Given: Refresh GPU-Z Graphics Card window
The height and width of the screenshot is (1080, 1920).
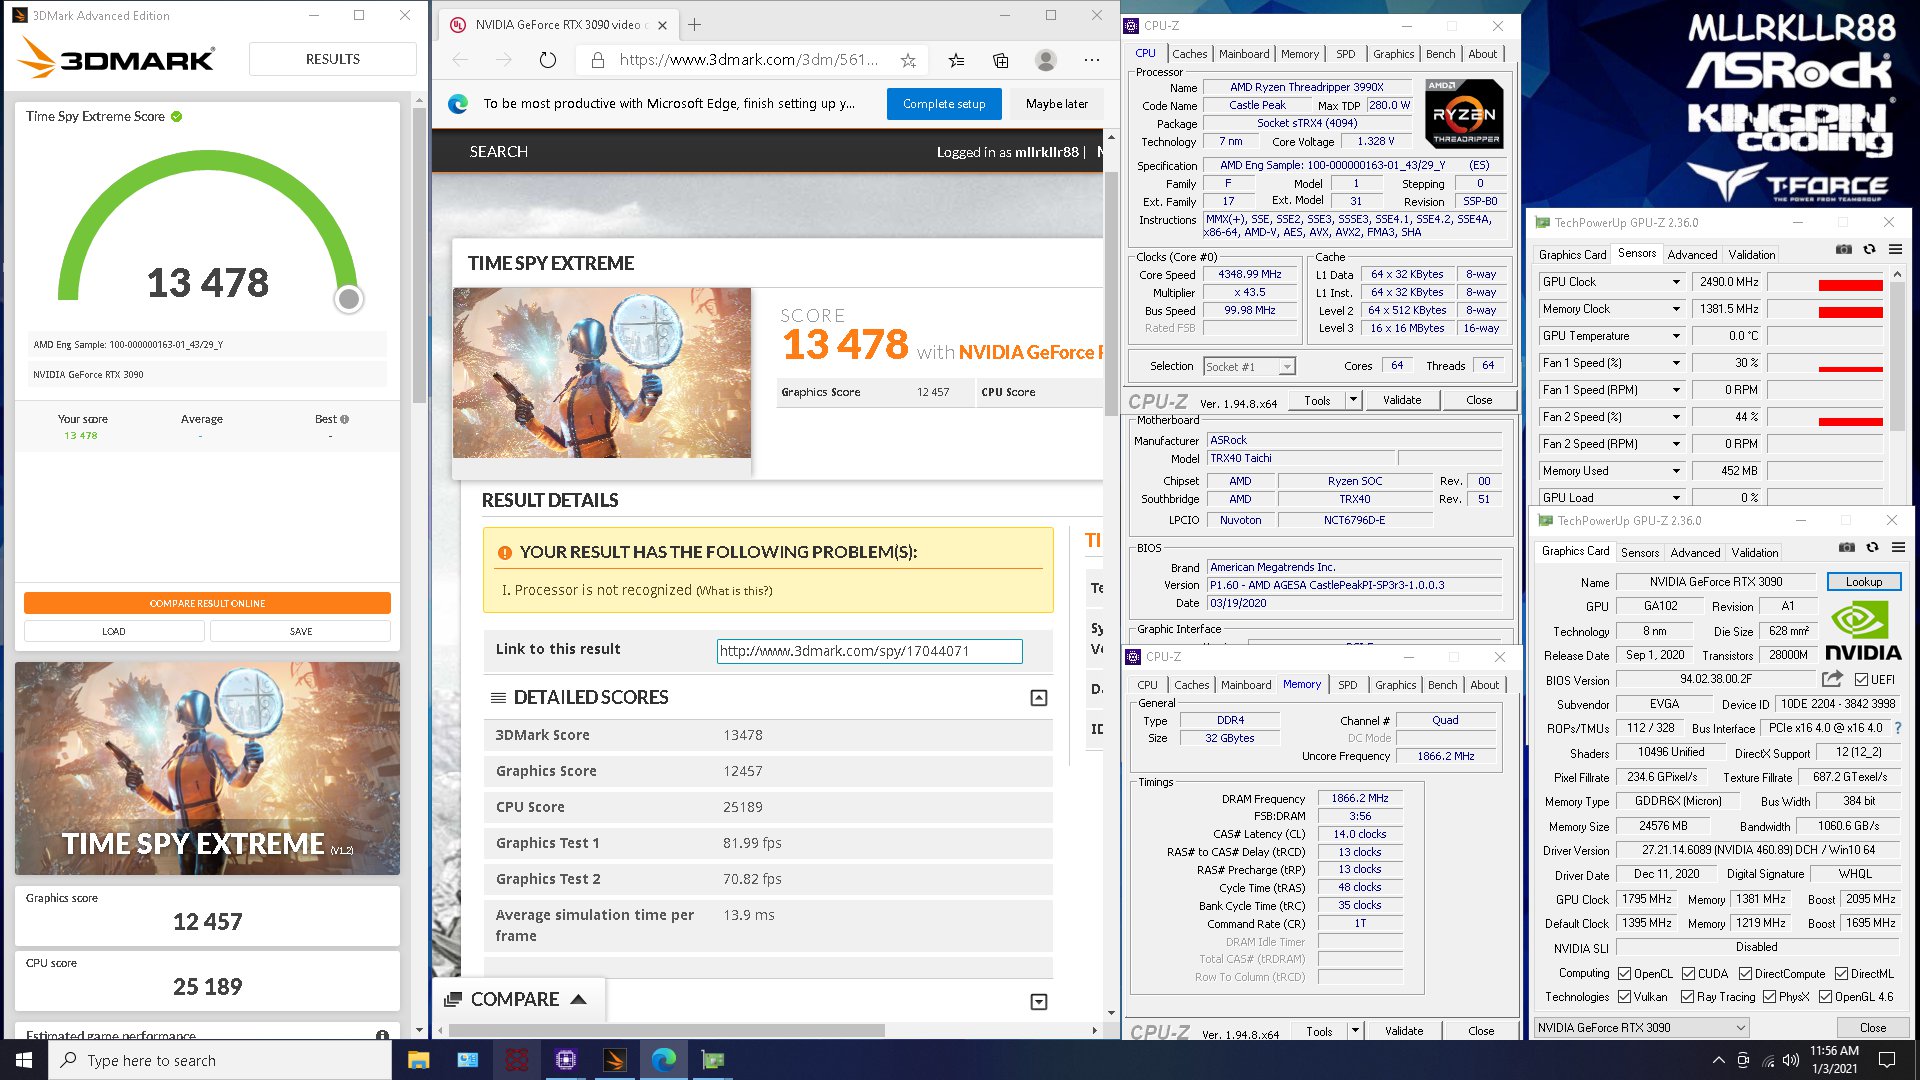Looking at the screenshot, I should click(x=1872, y=547).
